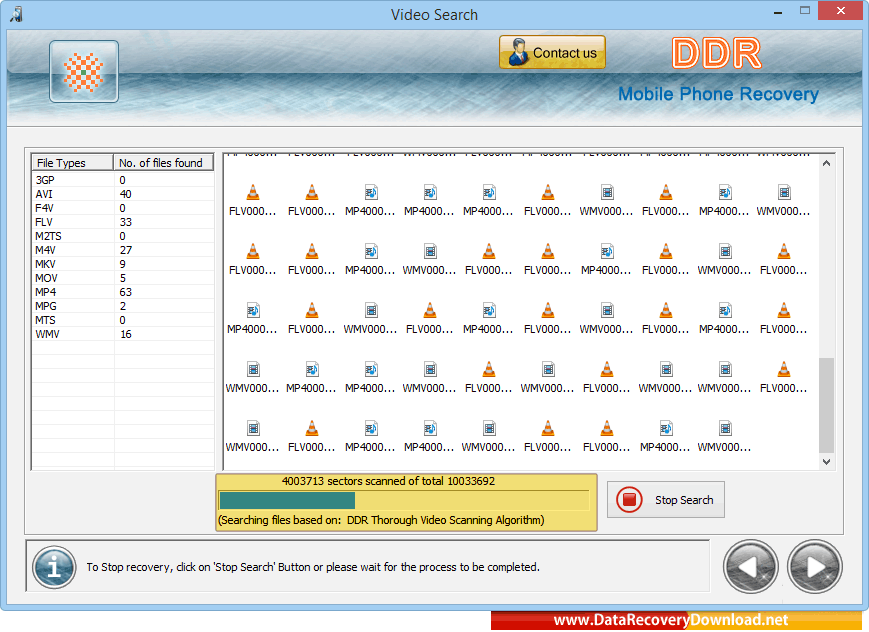Viewport: 869px width, 632px height.
Task: Select the WMV file type row
Action: pos(123,334)
